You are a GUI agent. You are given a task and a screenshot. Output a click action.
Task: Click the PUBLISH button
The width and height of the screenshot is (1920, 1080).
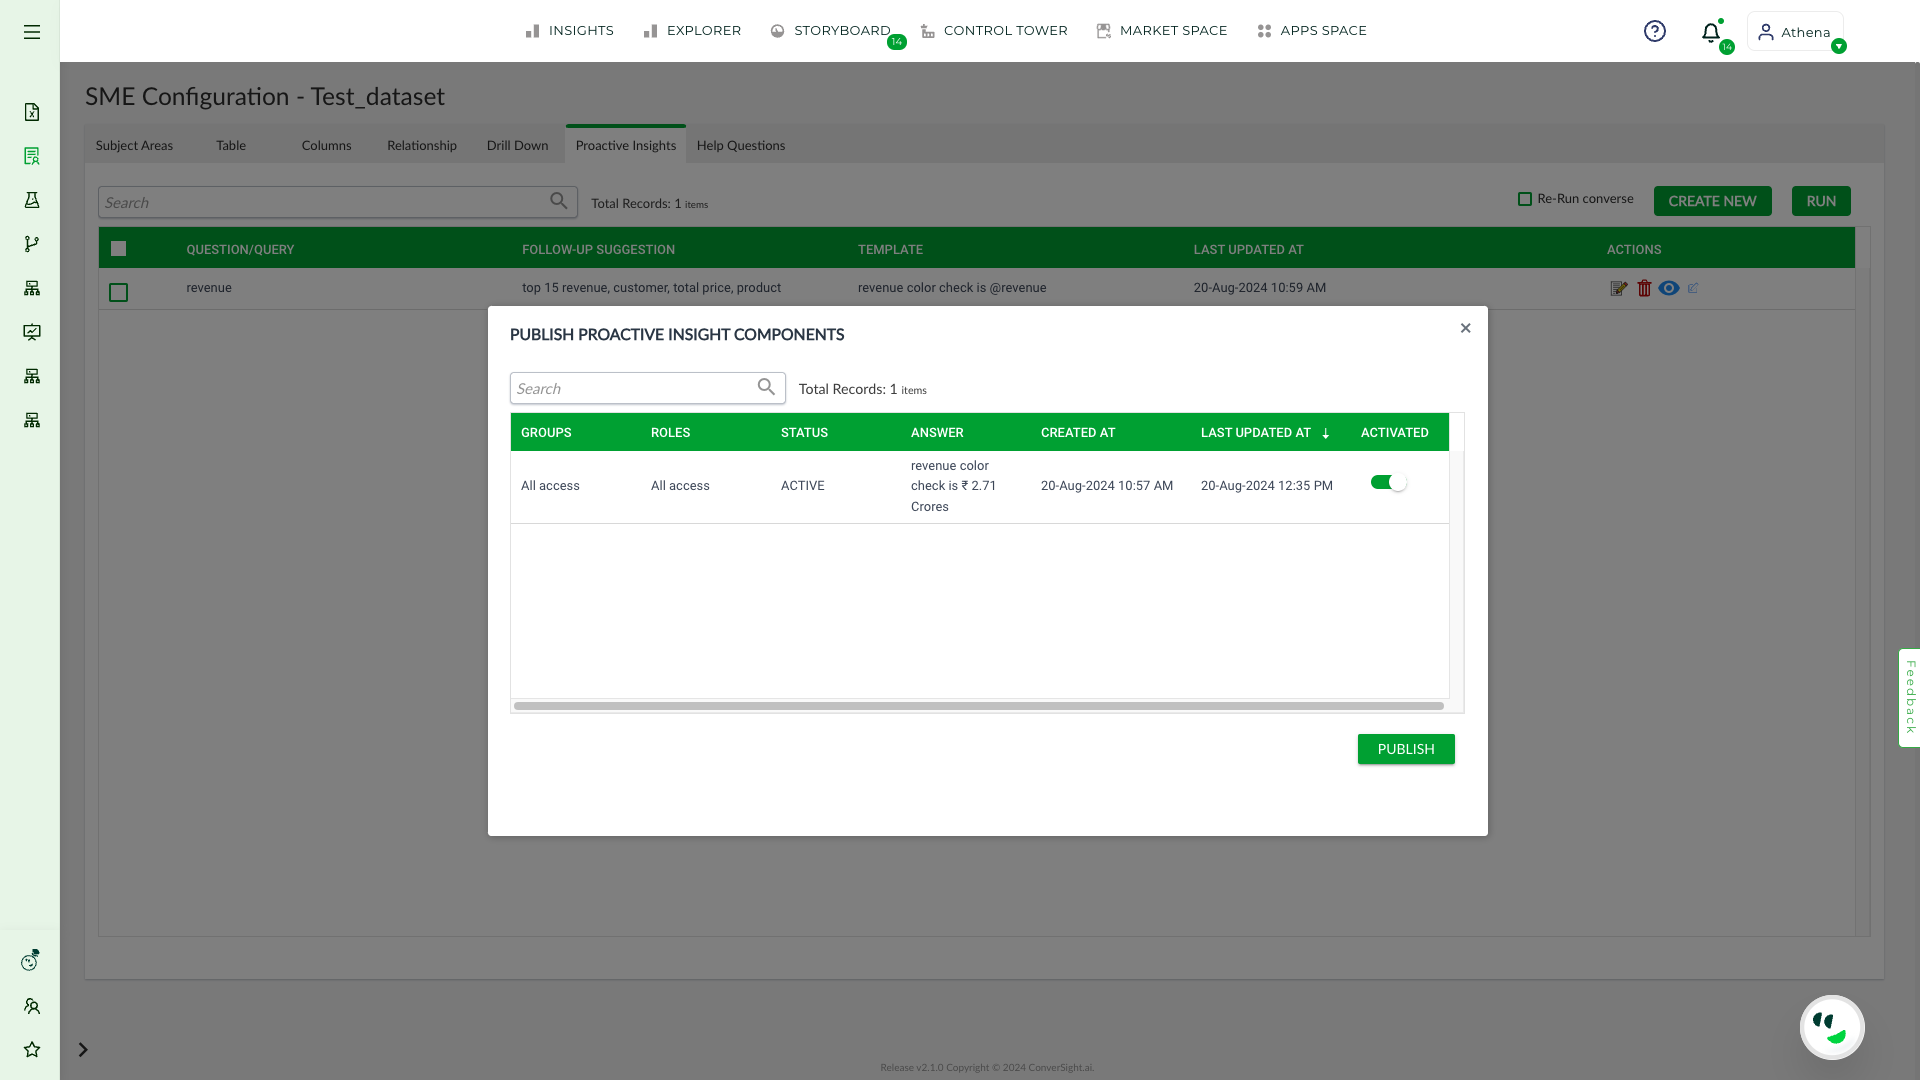pos(1406,749)
